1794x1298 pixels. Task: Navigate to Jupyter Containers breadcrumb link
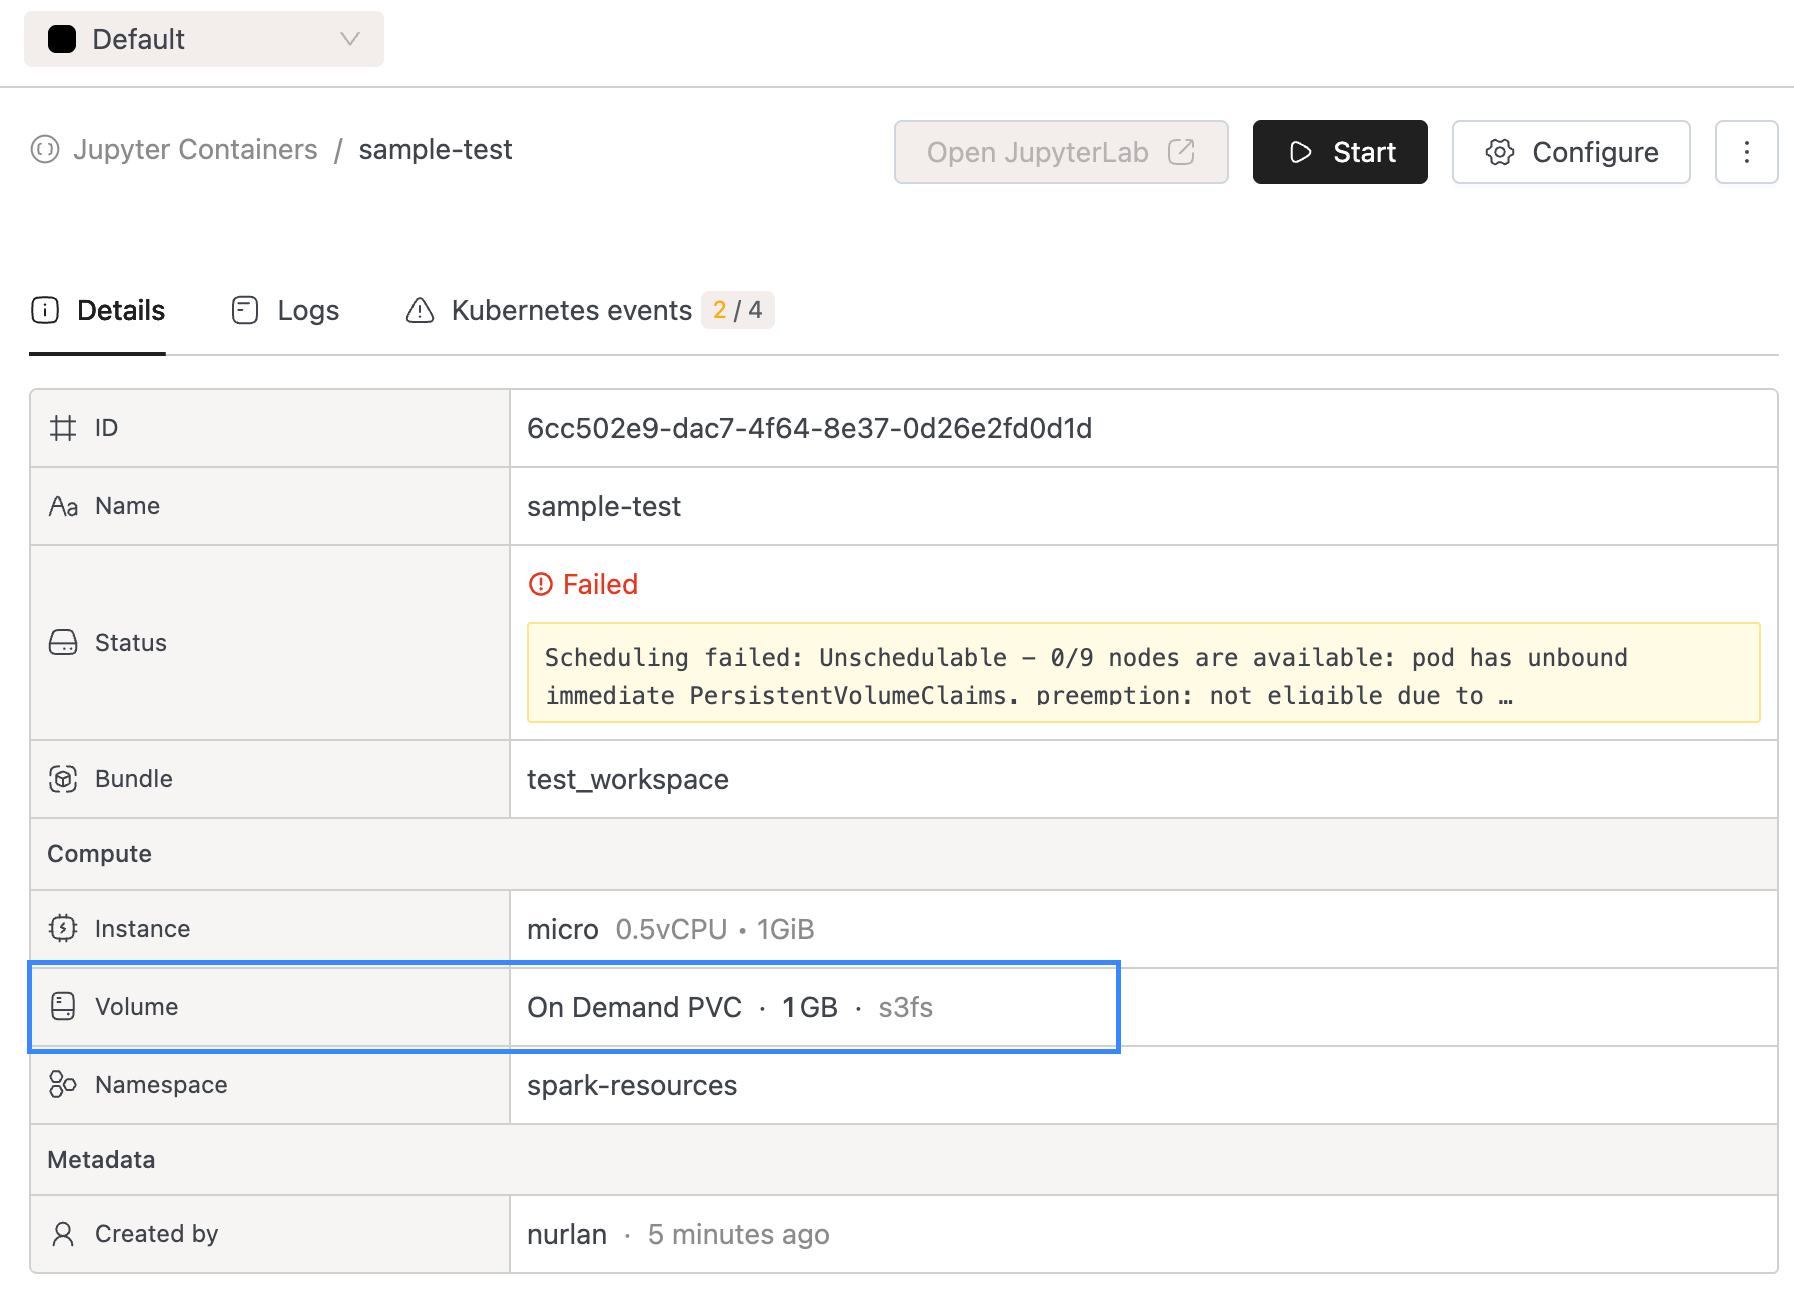[195, 150]
